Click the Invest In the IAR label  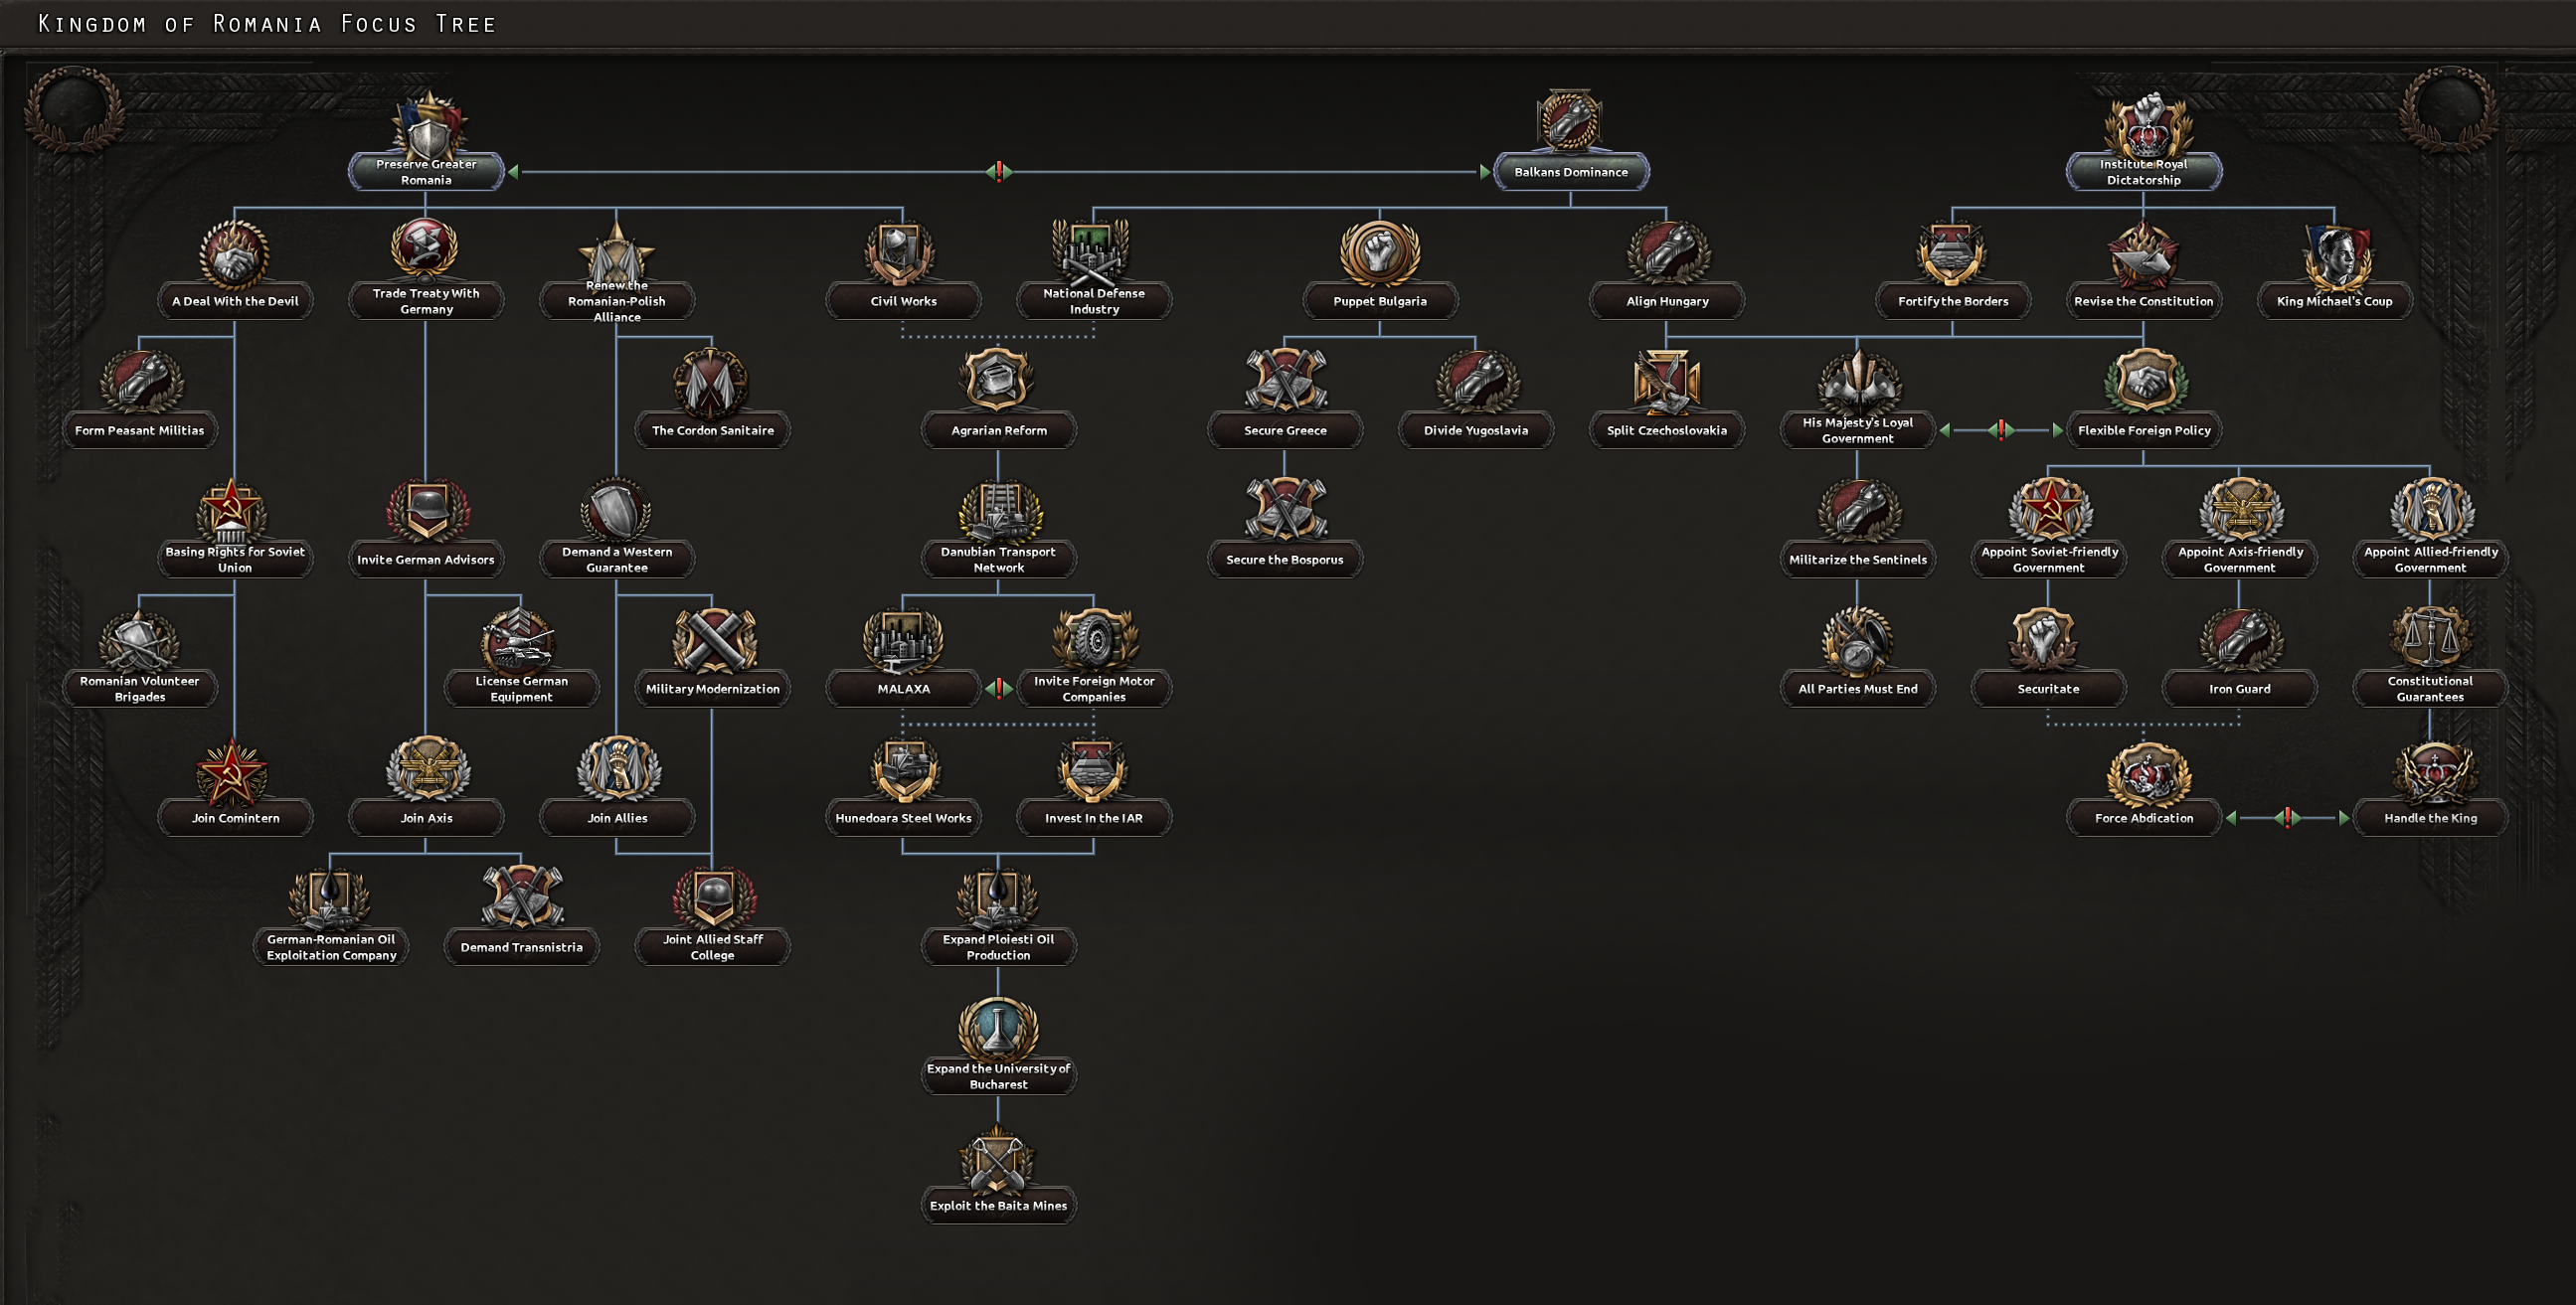pos(1093,817)
